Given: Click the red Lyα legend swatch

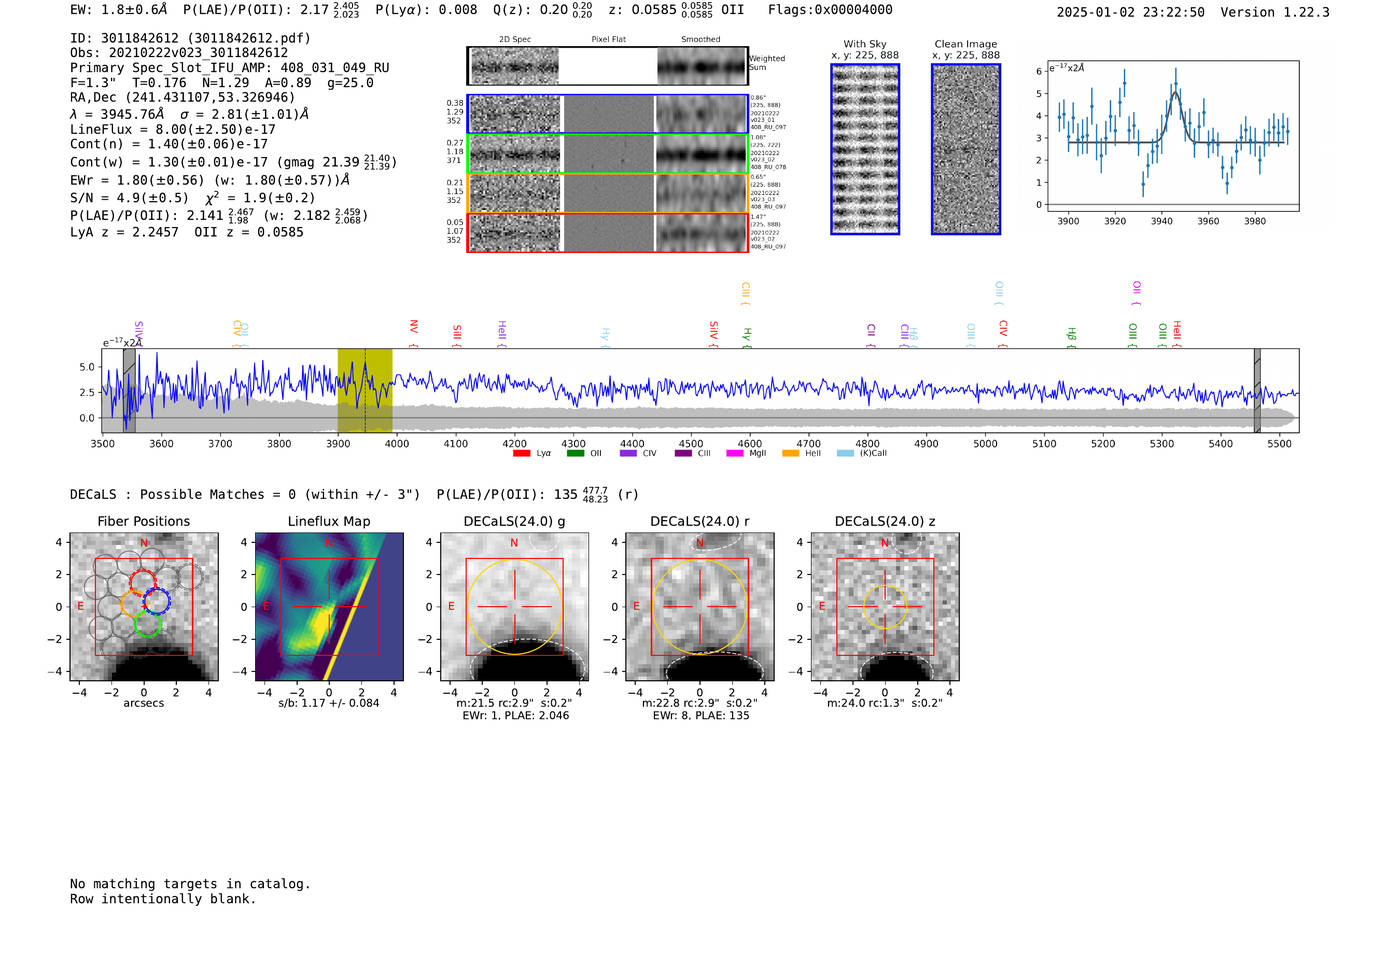Looking at the screenshot, I should (521, 454).
